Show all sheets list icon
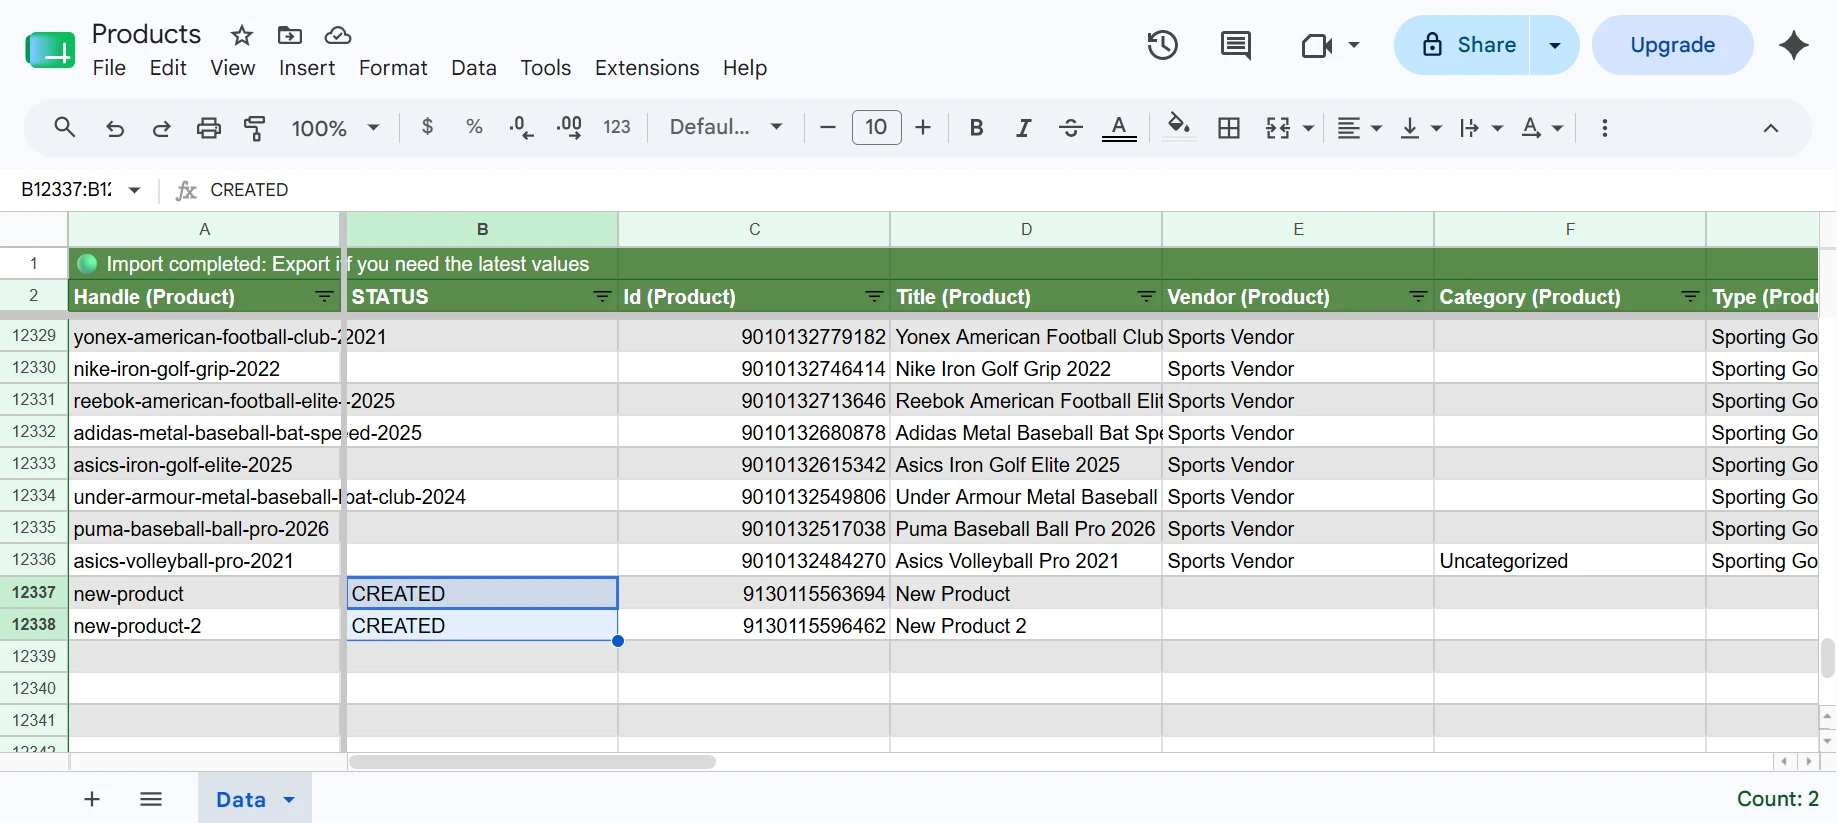The image size is (1837, 823). (x=151, y=799)
